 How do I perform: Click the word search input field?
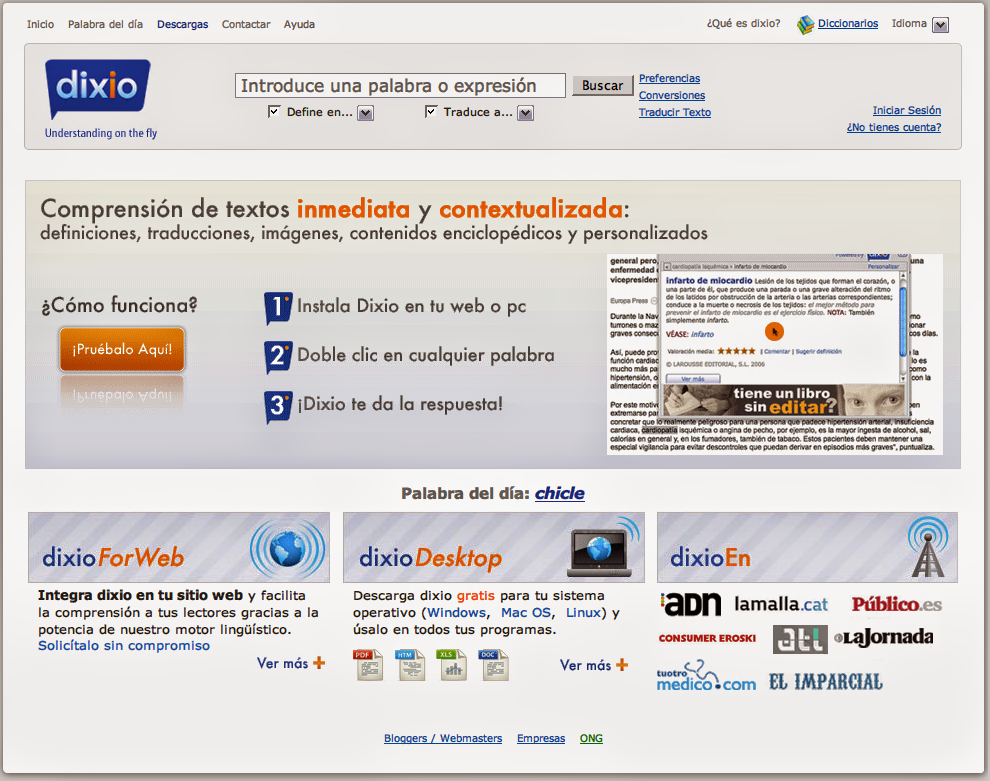(x=400, y=85)
